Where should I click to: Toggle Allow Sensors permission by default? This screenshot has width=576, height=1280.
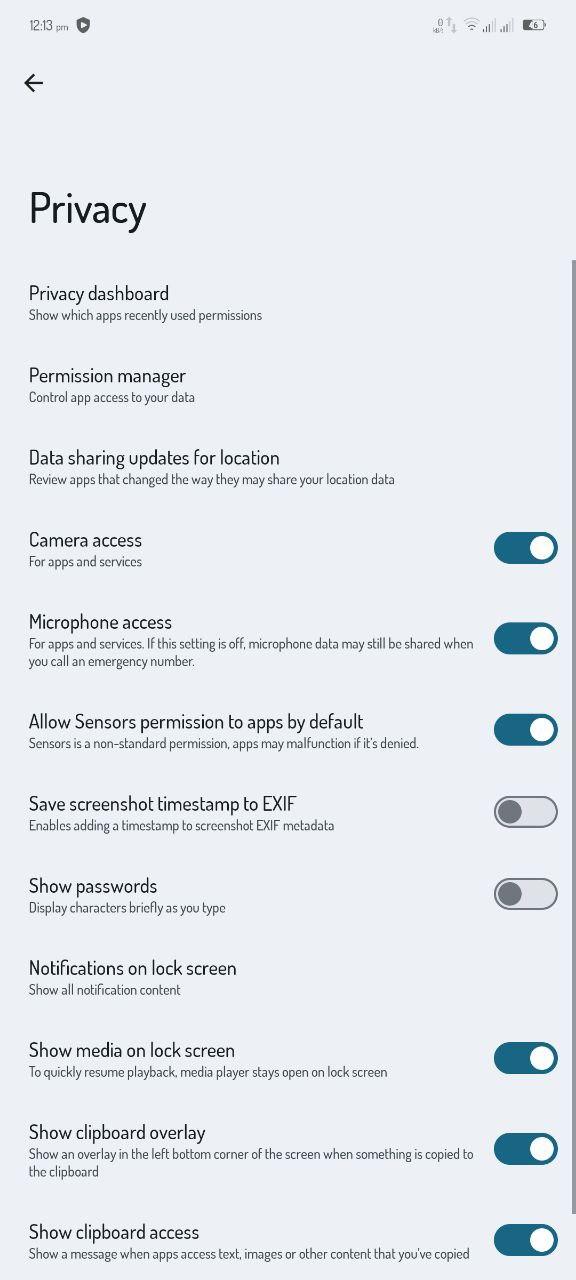pyautogui.click(x=526, y=730)
